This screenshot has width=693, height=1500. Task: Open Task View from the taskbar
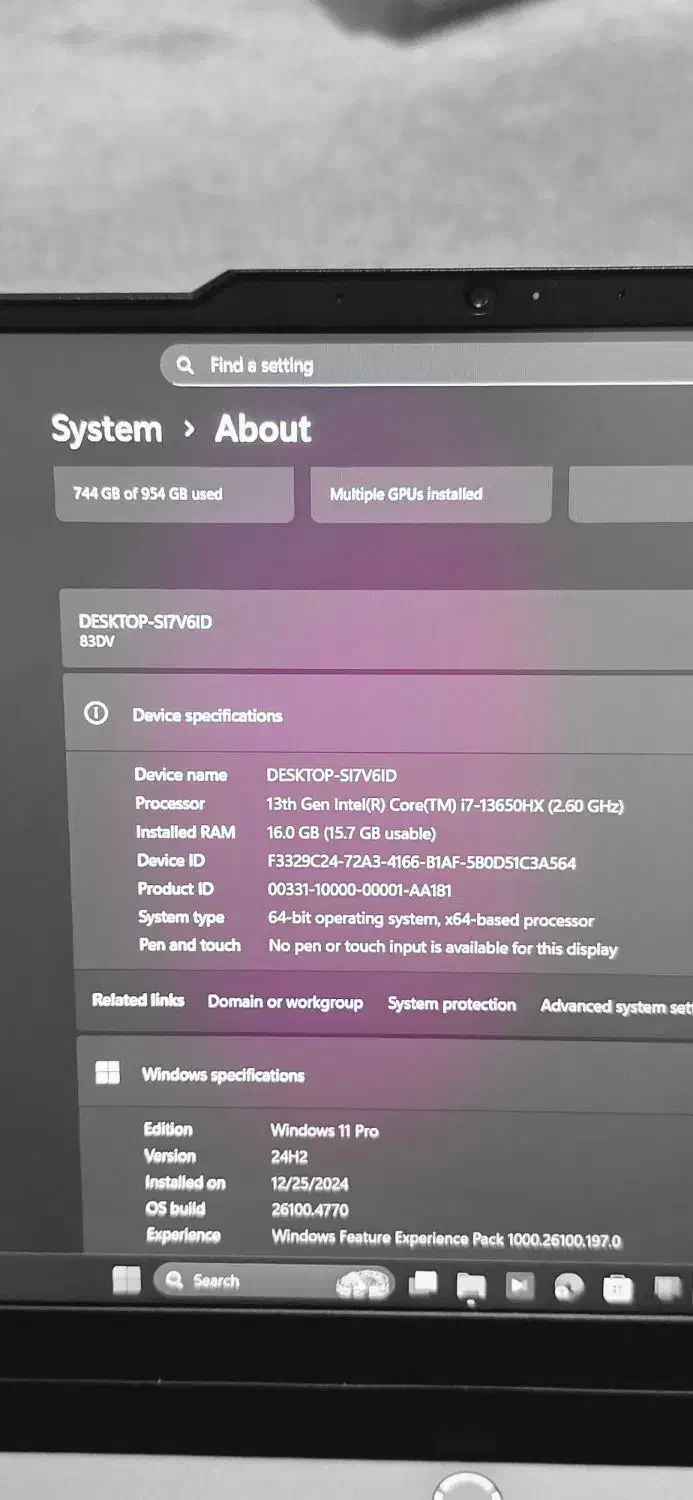tap(423, 1284)
